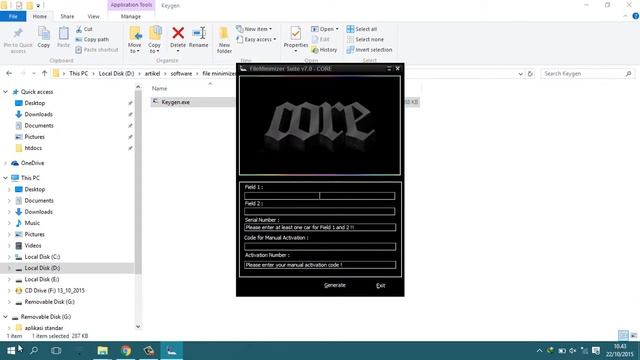
Task: Collapse the Quick access tree node
Action: pos(6,92)
